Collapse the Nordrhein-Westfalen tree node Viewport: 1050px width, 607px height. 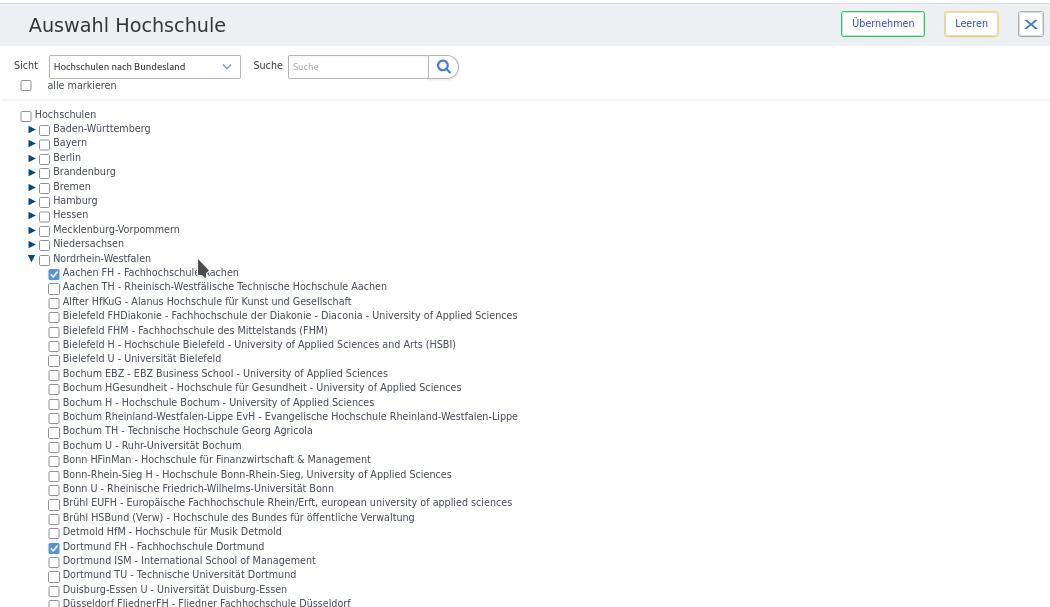32,259
